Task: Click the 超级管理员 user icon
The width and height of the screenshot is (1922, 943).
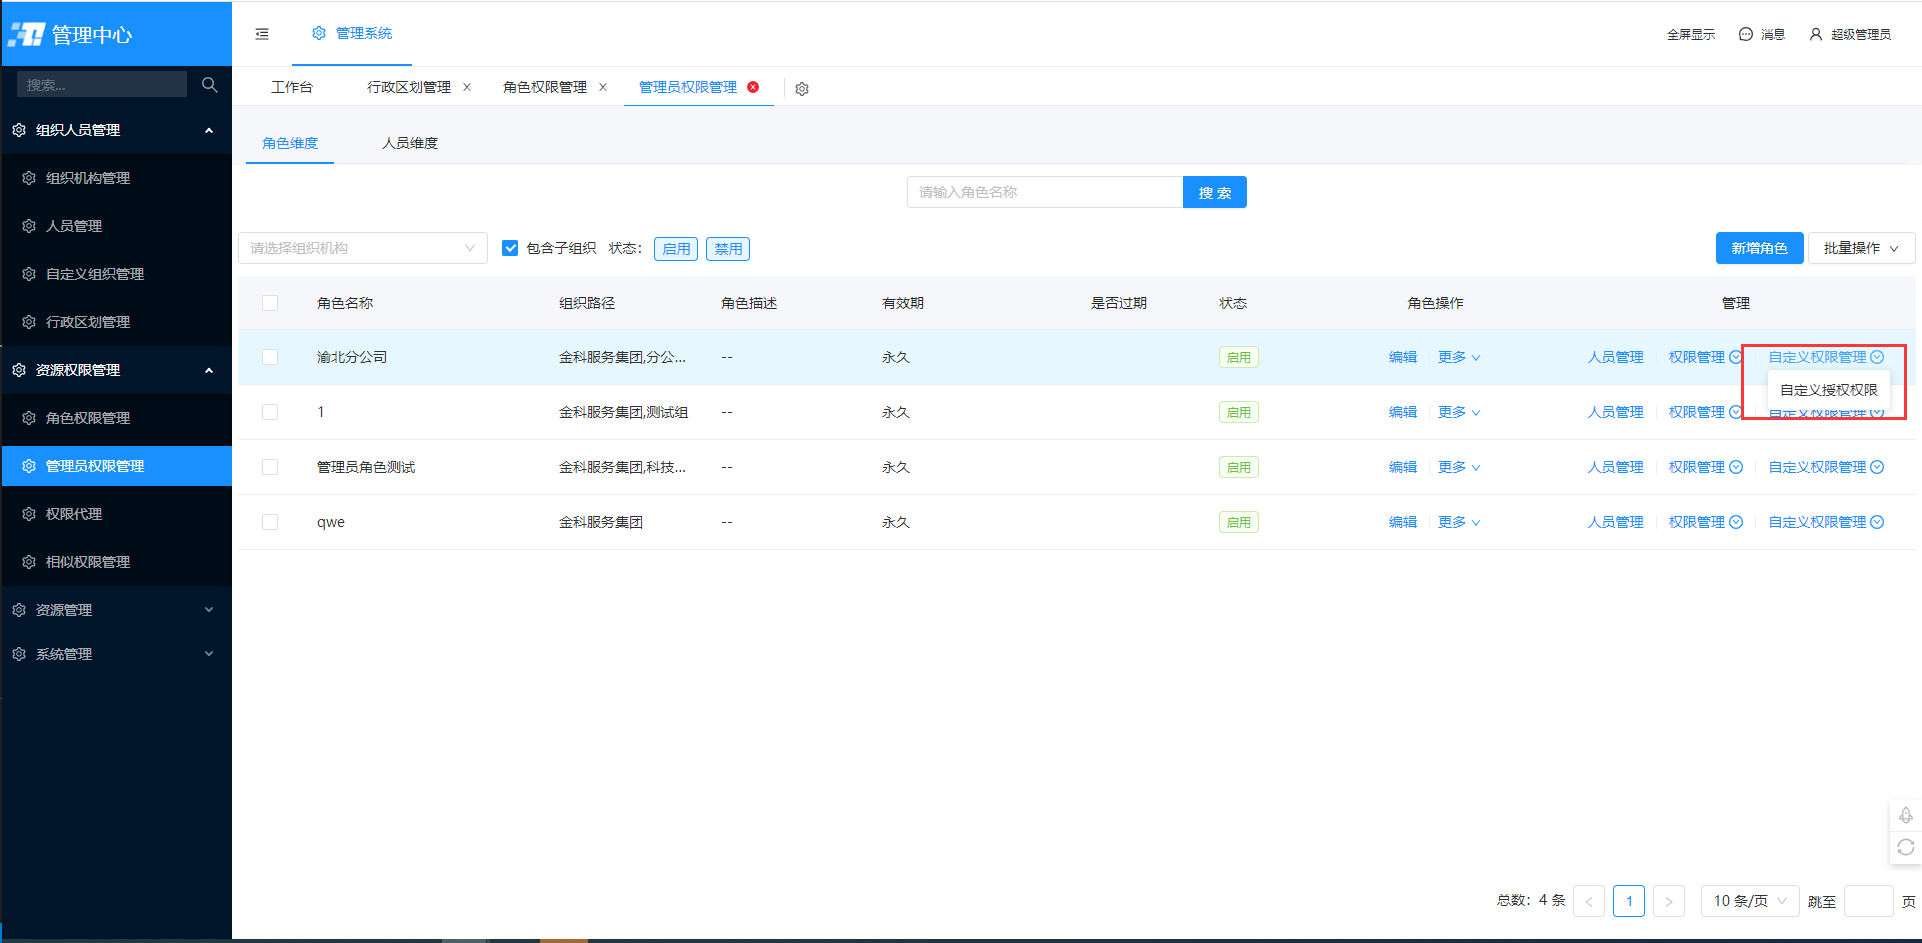Action: [x=1816, y=34]
